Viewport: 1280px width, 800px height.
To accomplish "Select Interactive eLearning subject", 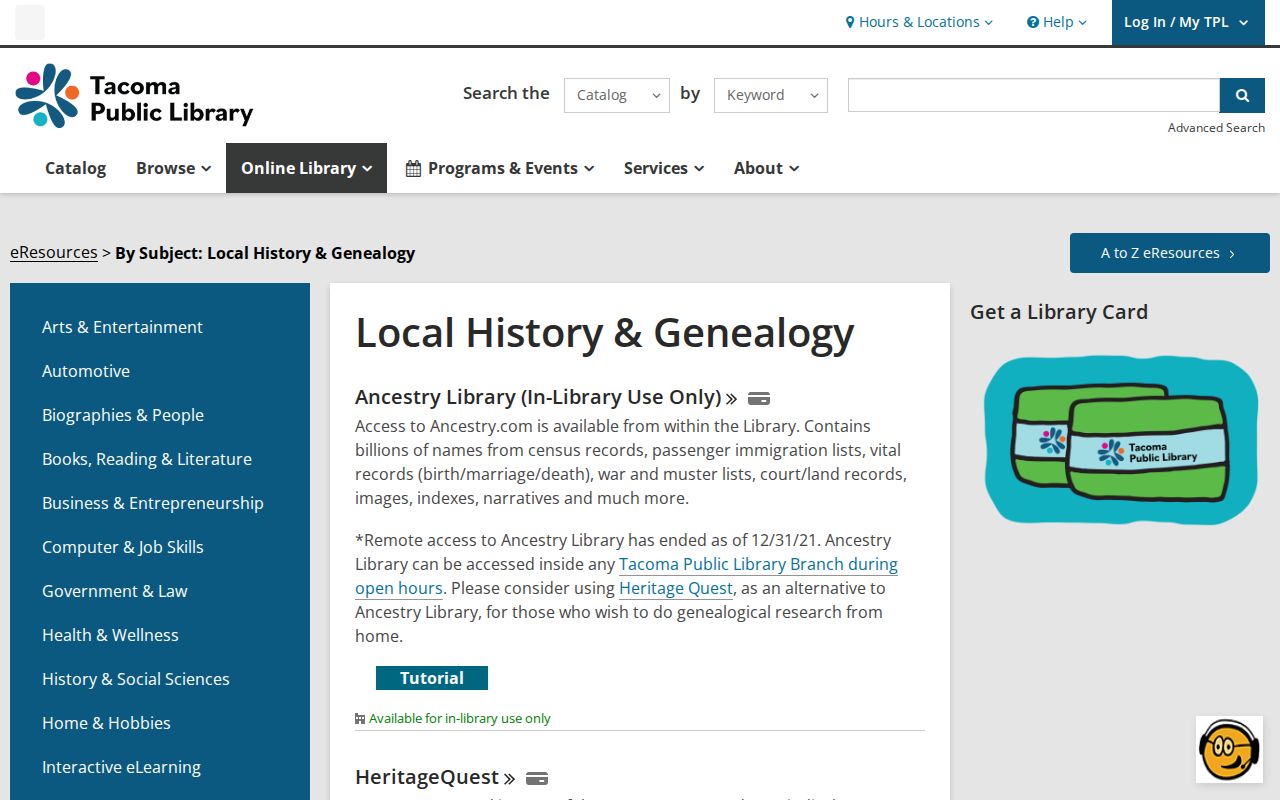I will (x=121, y=767).
